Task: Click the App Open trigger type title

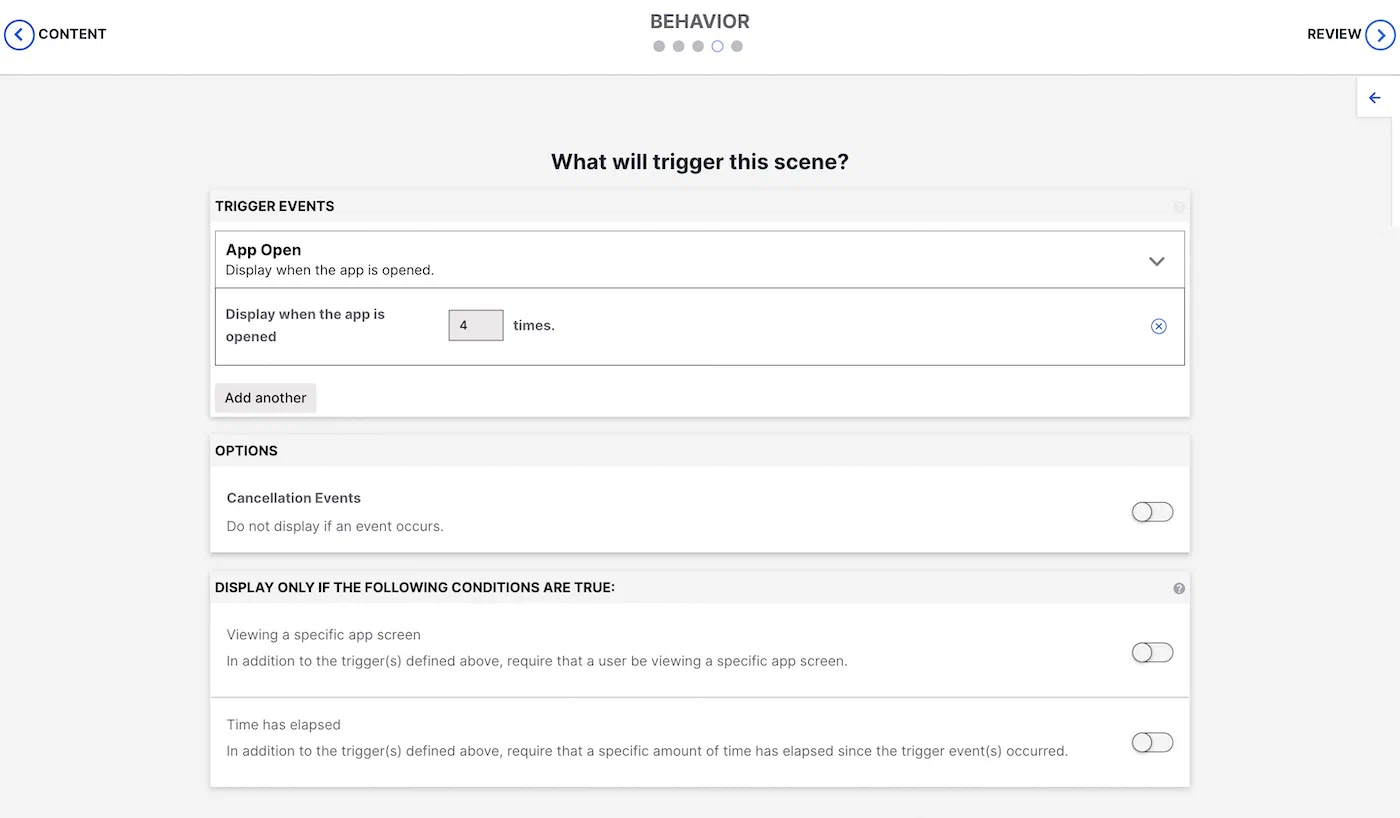Action: (x=263, y=250)
